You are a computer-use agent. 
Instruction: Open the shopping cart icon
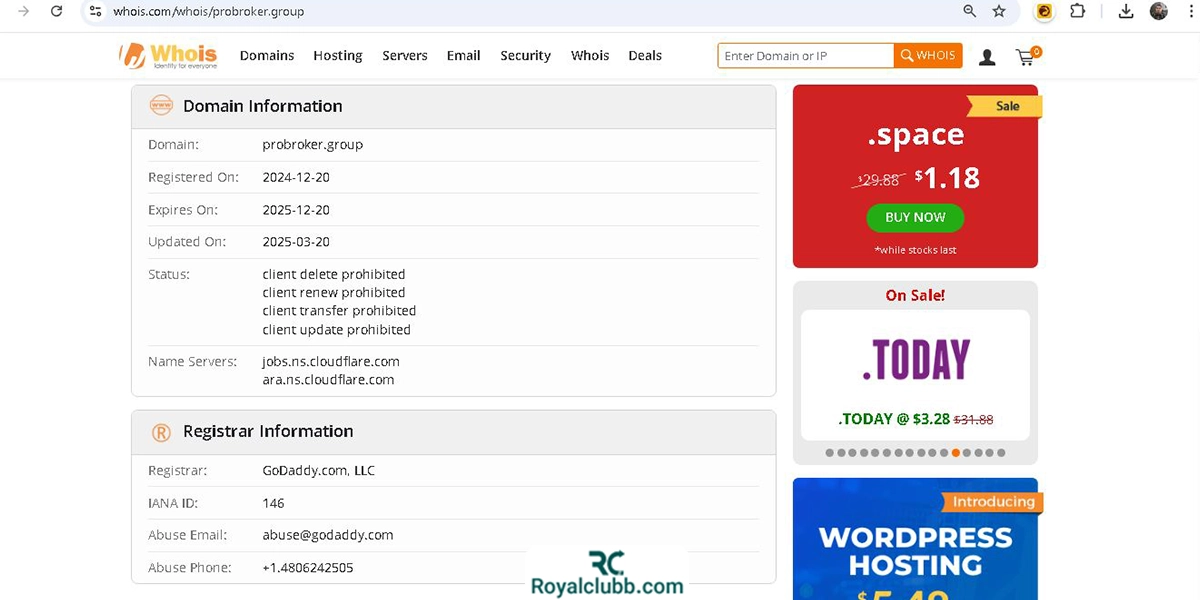1025,57
